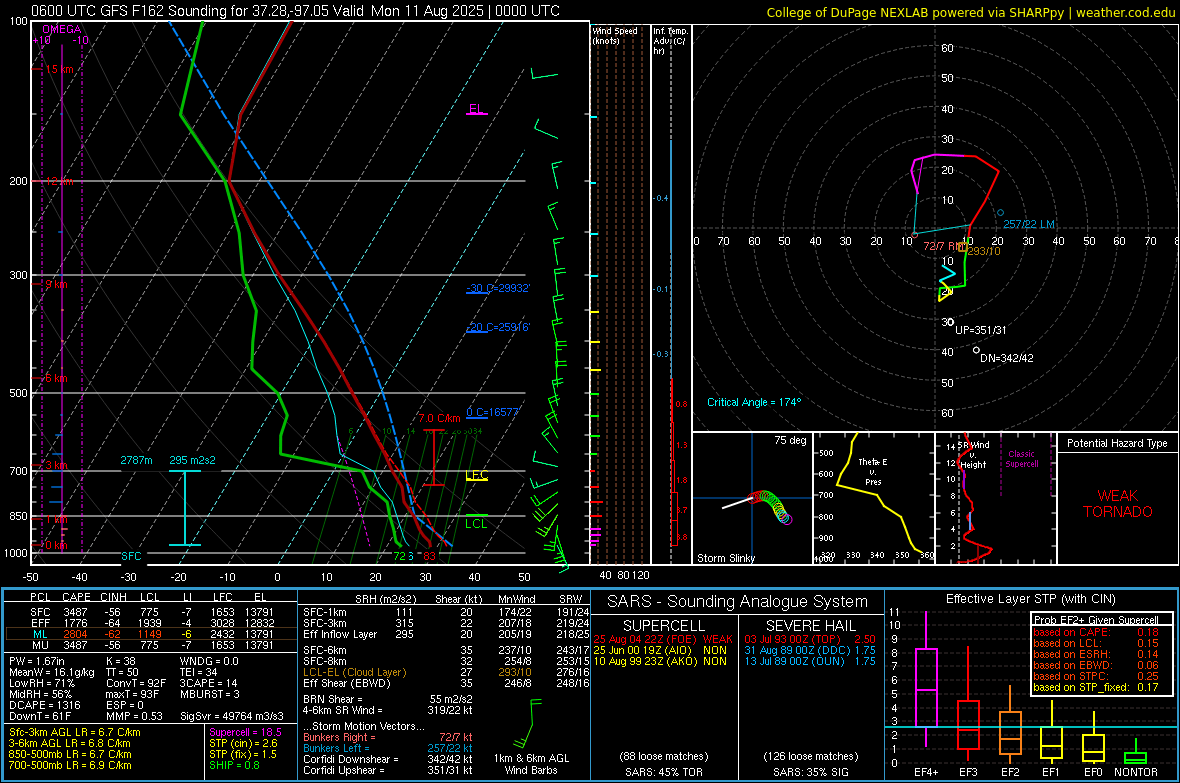Click the sounding title with valid date
This screenshot has height=783, width=1180.
point(296,11)
